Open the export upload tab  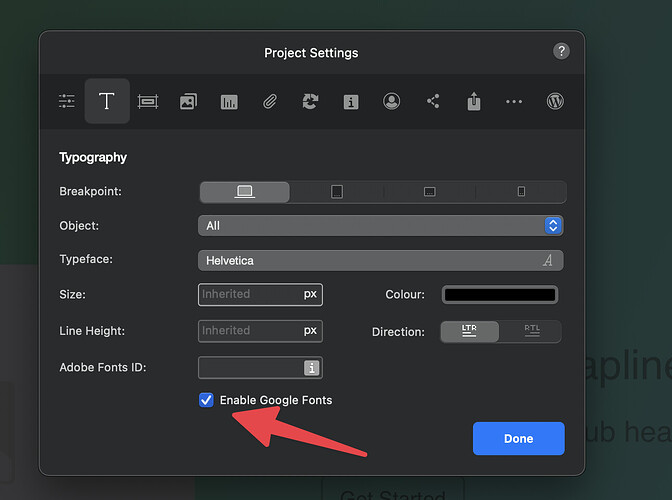coord(474,101)
